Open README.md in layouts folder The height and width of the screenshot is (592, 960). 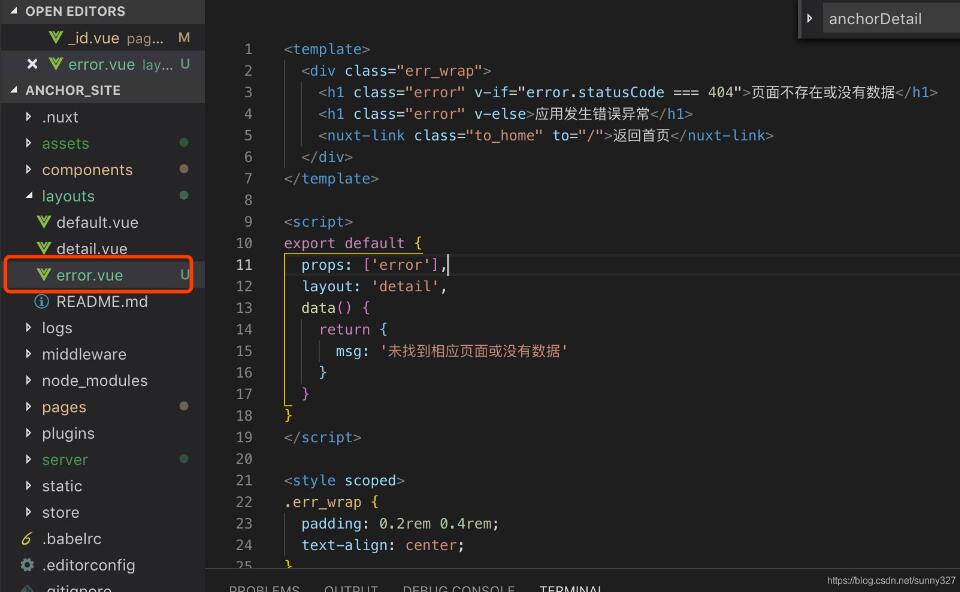(x=102, y=301)
